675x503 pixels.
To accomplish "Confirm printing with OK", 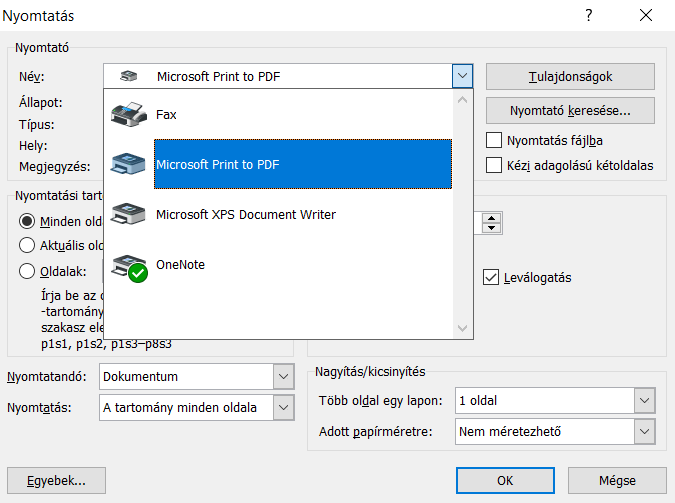I will pos(505,481).
